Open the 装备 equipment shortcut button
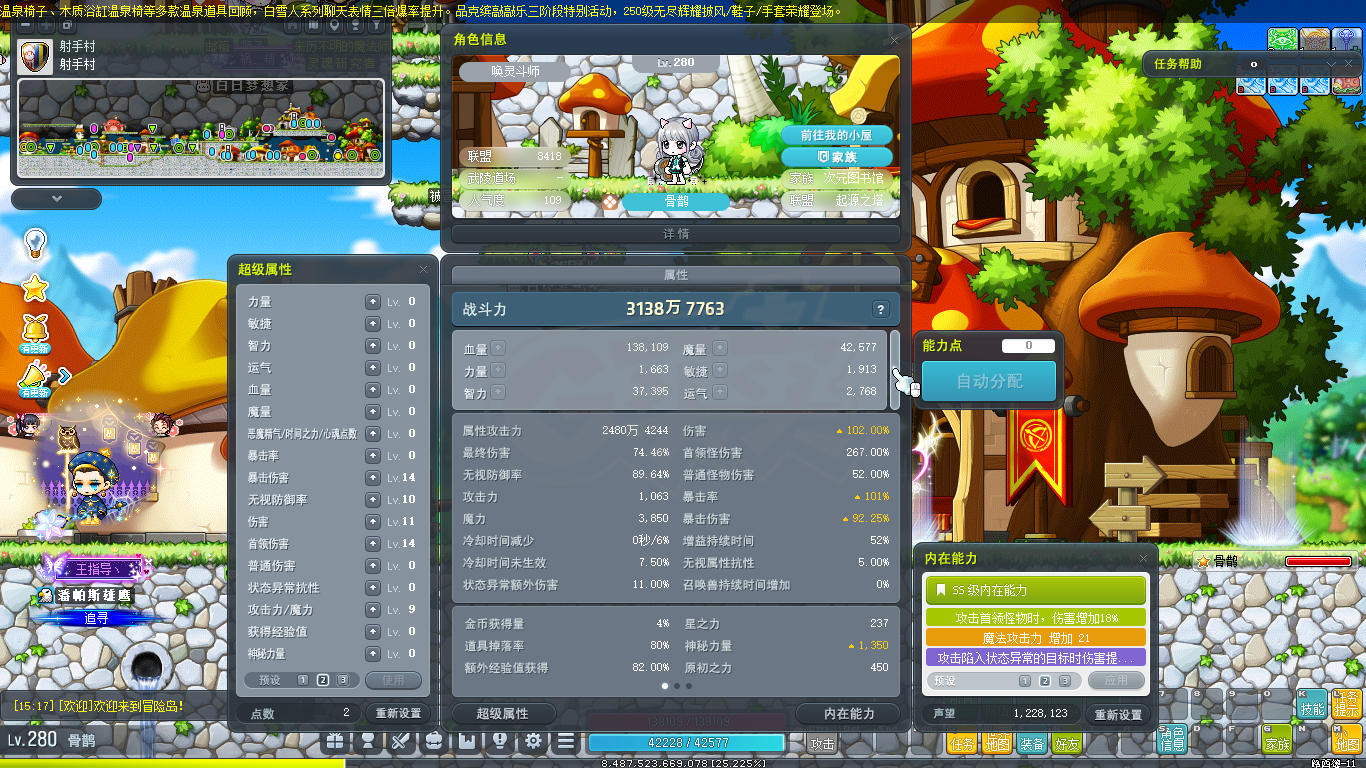 click(1032, 743)
